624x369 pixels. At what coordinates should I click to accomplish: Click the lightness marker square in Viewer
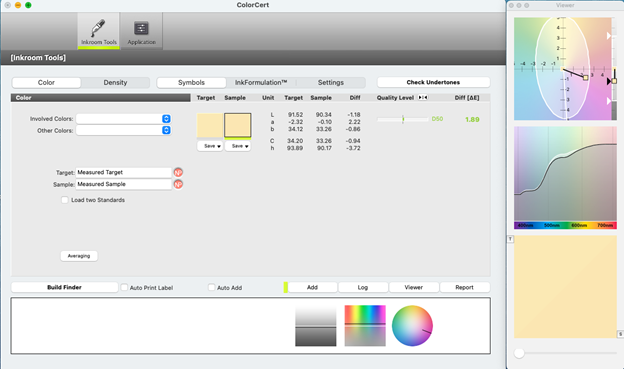[614, 81]
